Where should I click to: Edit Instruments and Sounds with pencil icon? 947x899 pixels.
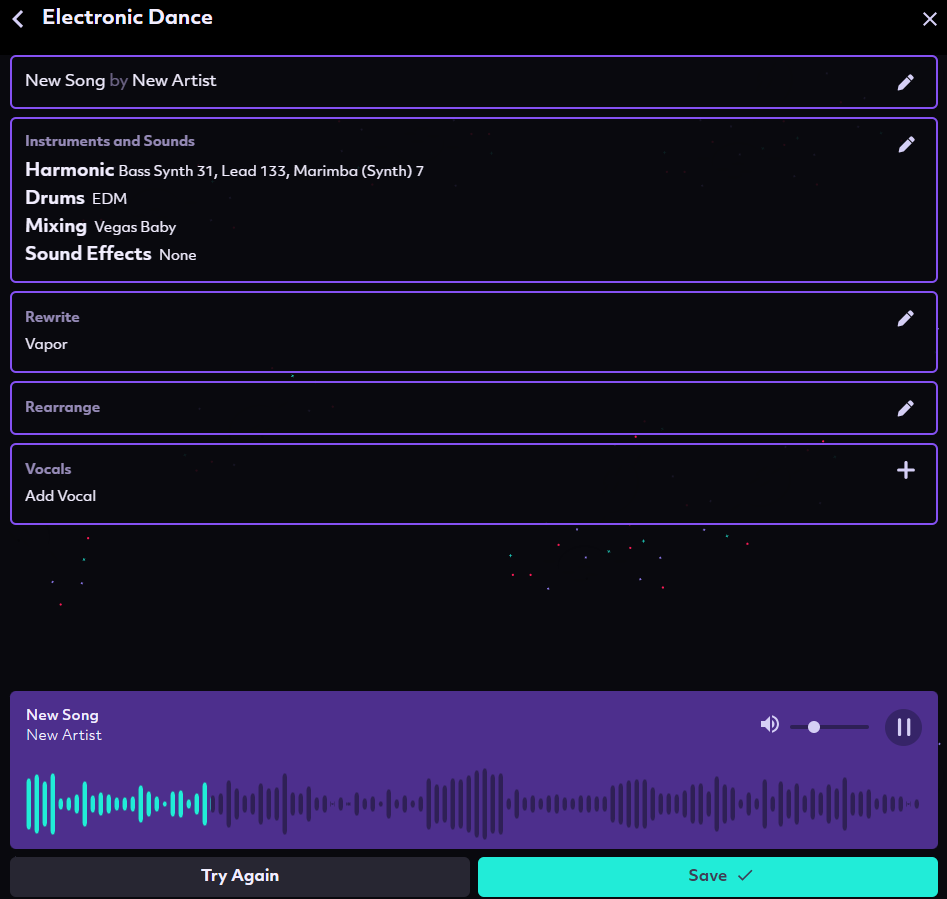point(906,144)
